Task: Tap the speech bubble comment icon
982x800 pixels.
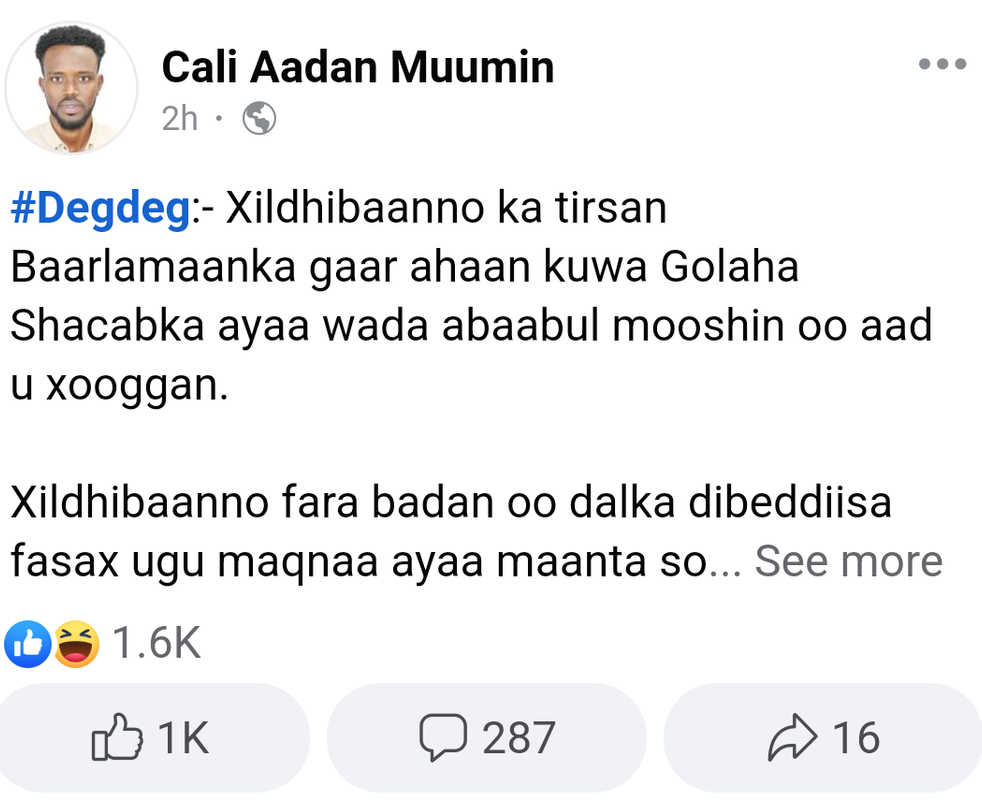Action: click(442, 738)
